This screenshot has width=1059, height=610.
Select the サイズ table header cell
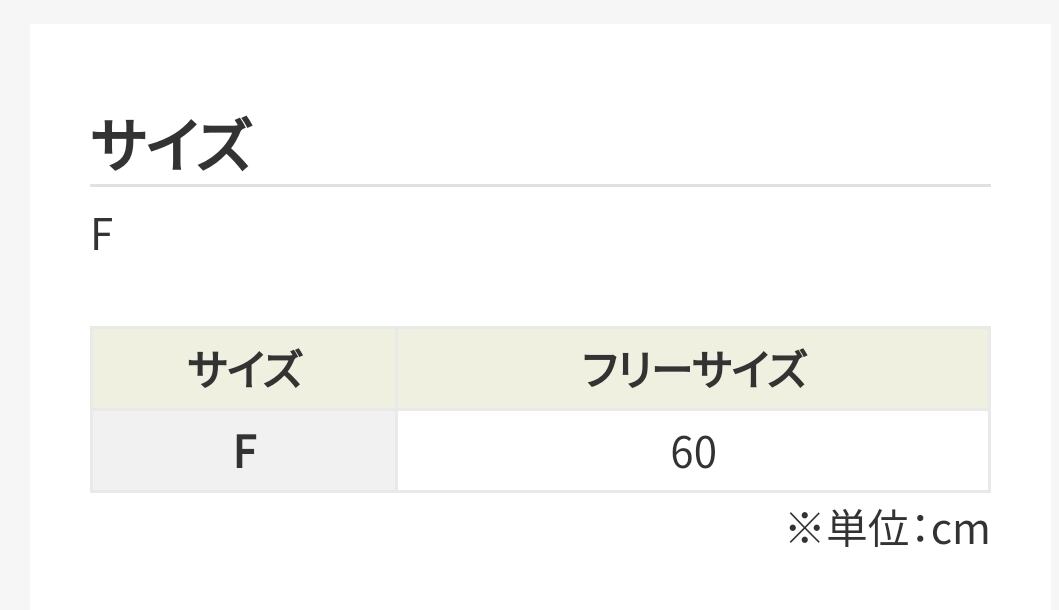coord(244,369)
